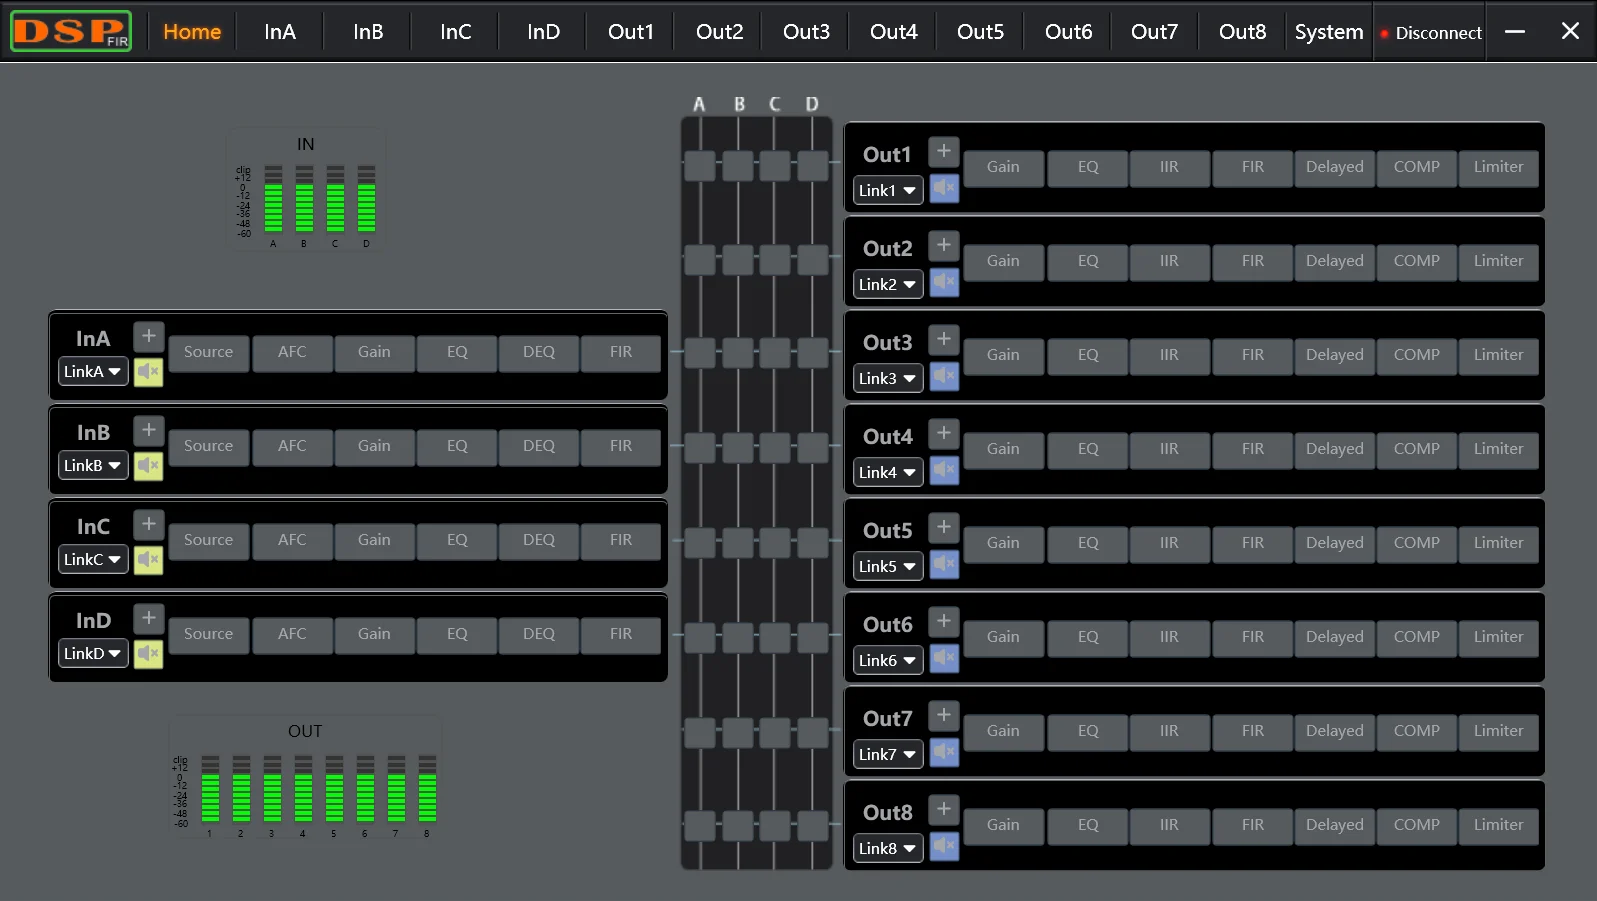Mute the Out3 output channel

943,377
